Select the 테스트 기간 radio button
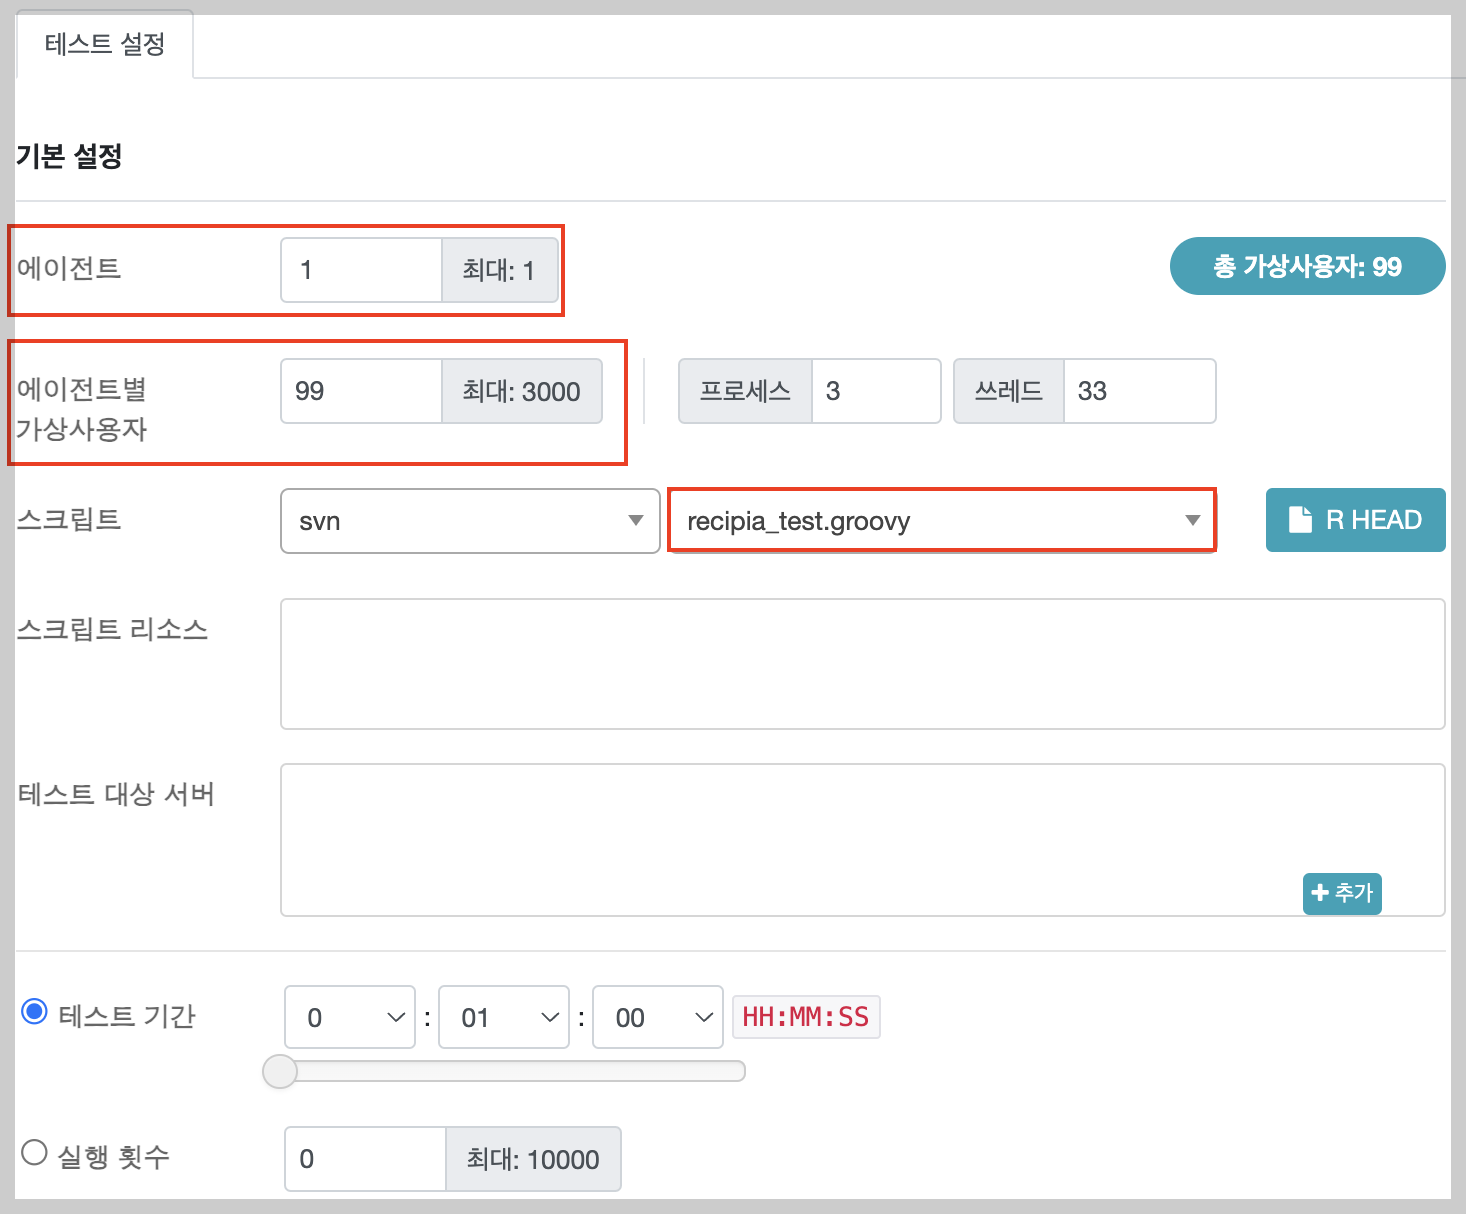Screen dimensions: 1466x1214 pyautogui.click(x=35, y=1012)
